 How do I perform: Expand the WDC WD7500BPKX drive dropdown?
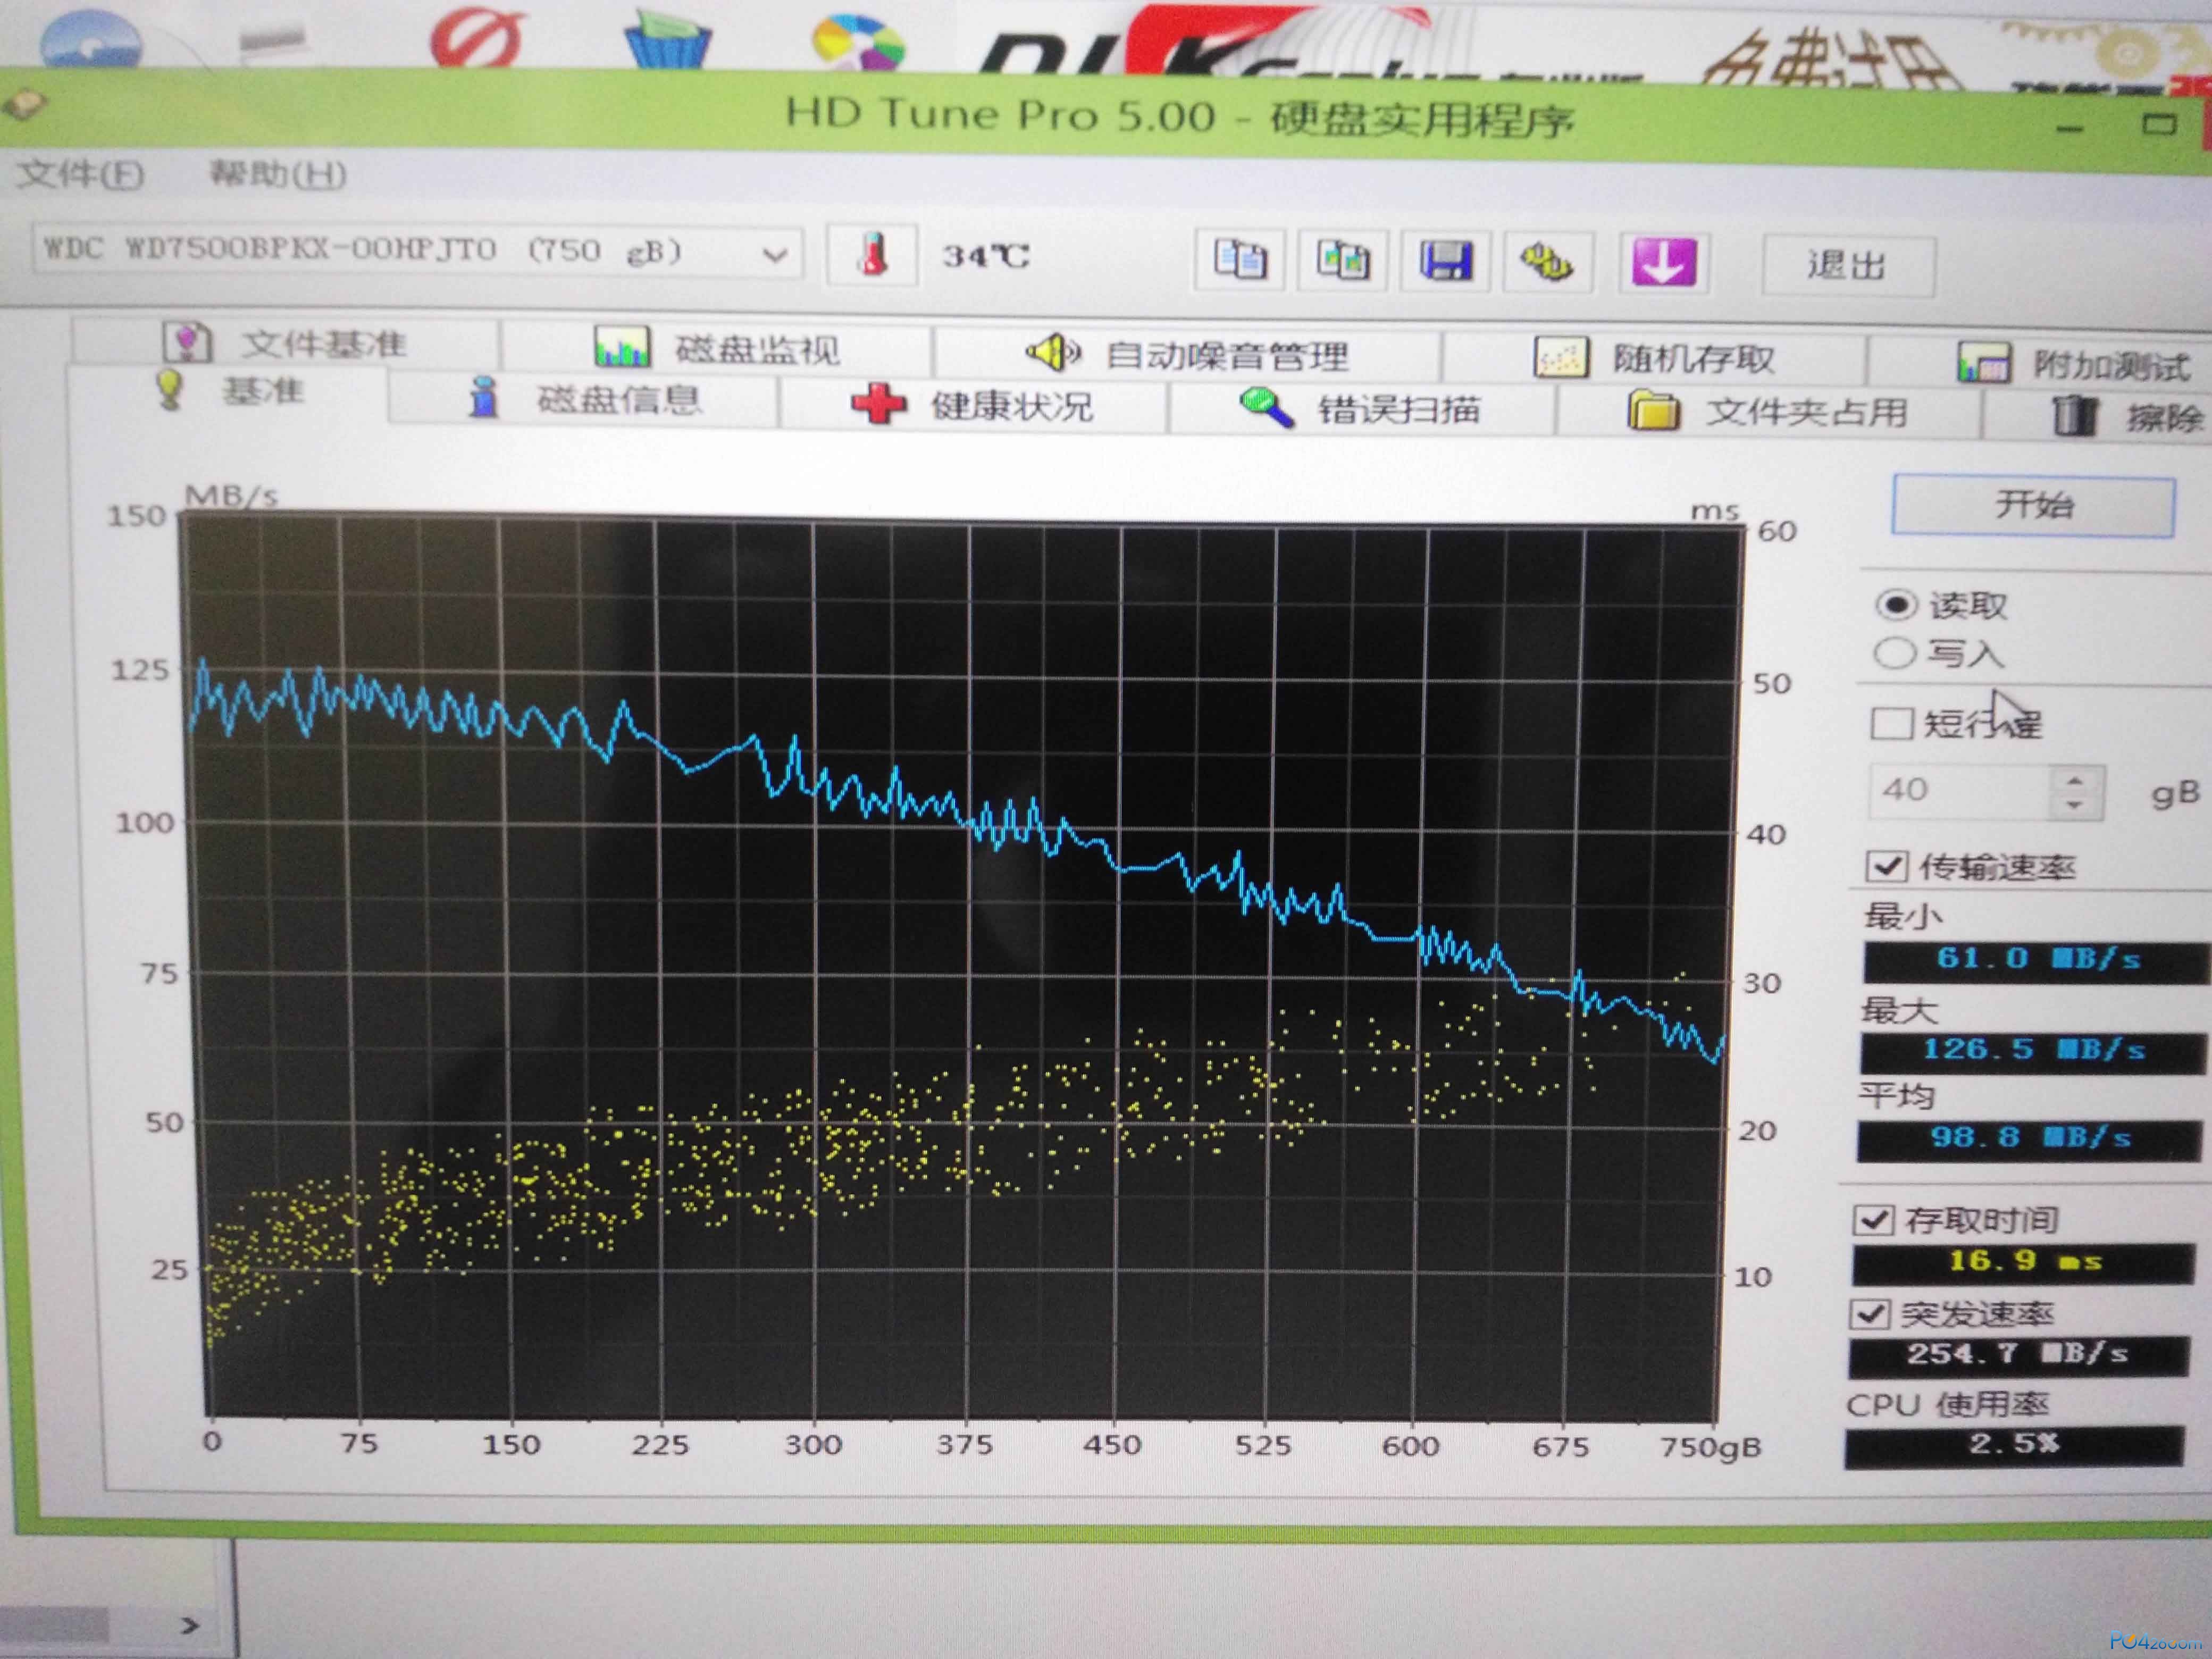coord(774,255)
